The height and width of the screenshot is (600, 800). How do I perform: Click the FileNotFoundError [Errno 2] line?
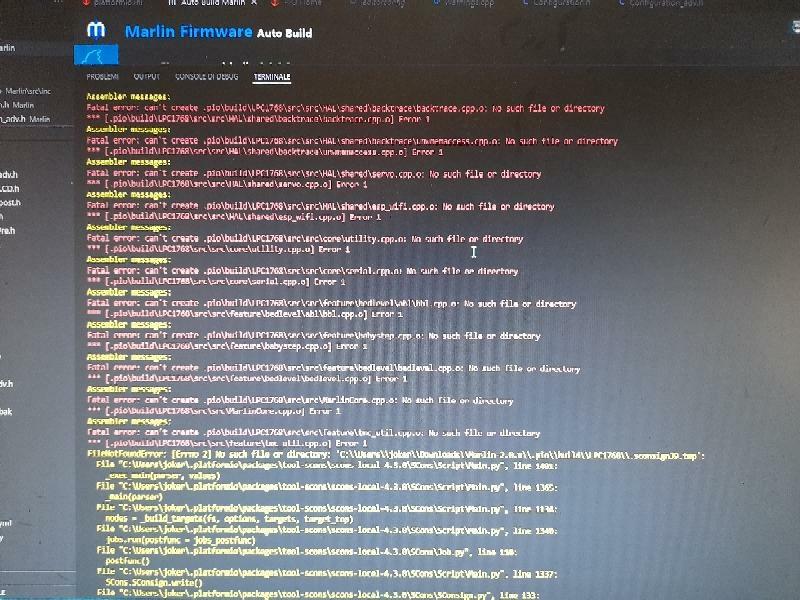396,455
